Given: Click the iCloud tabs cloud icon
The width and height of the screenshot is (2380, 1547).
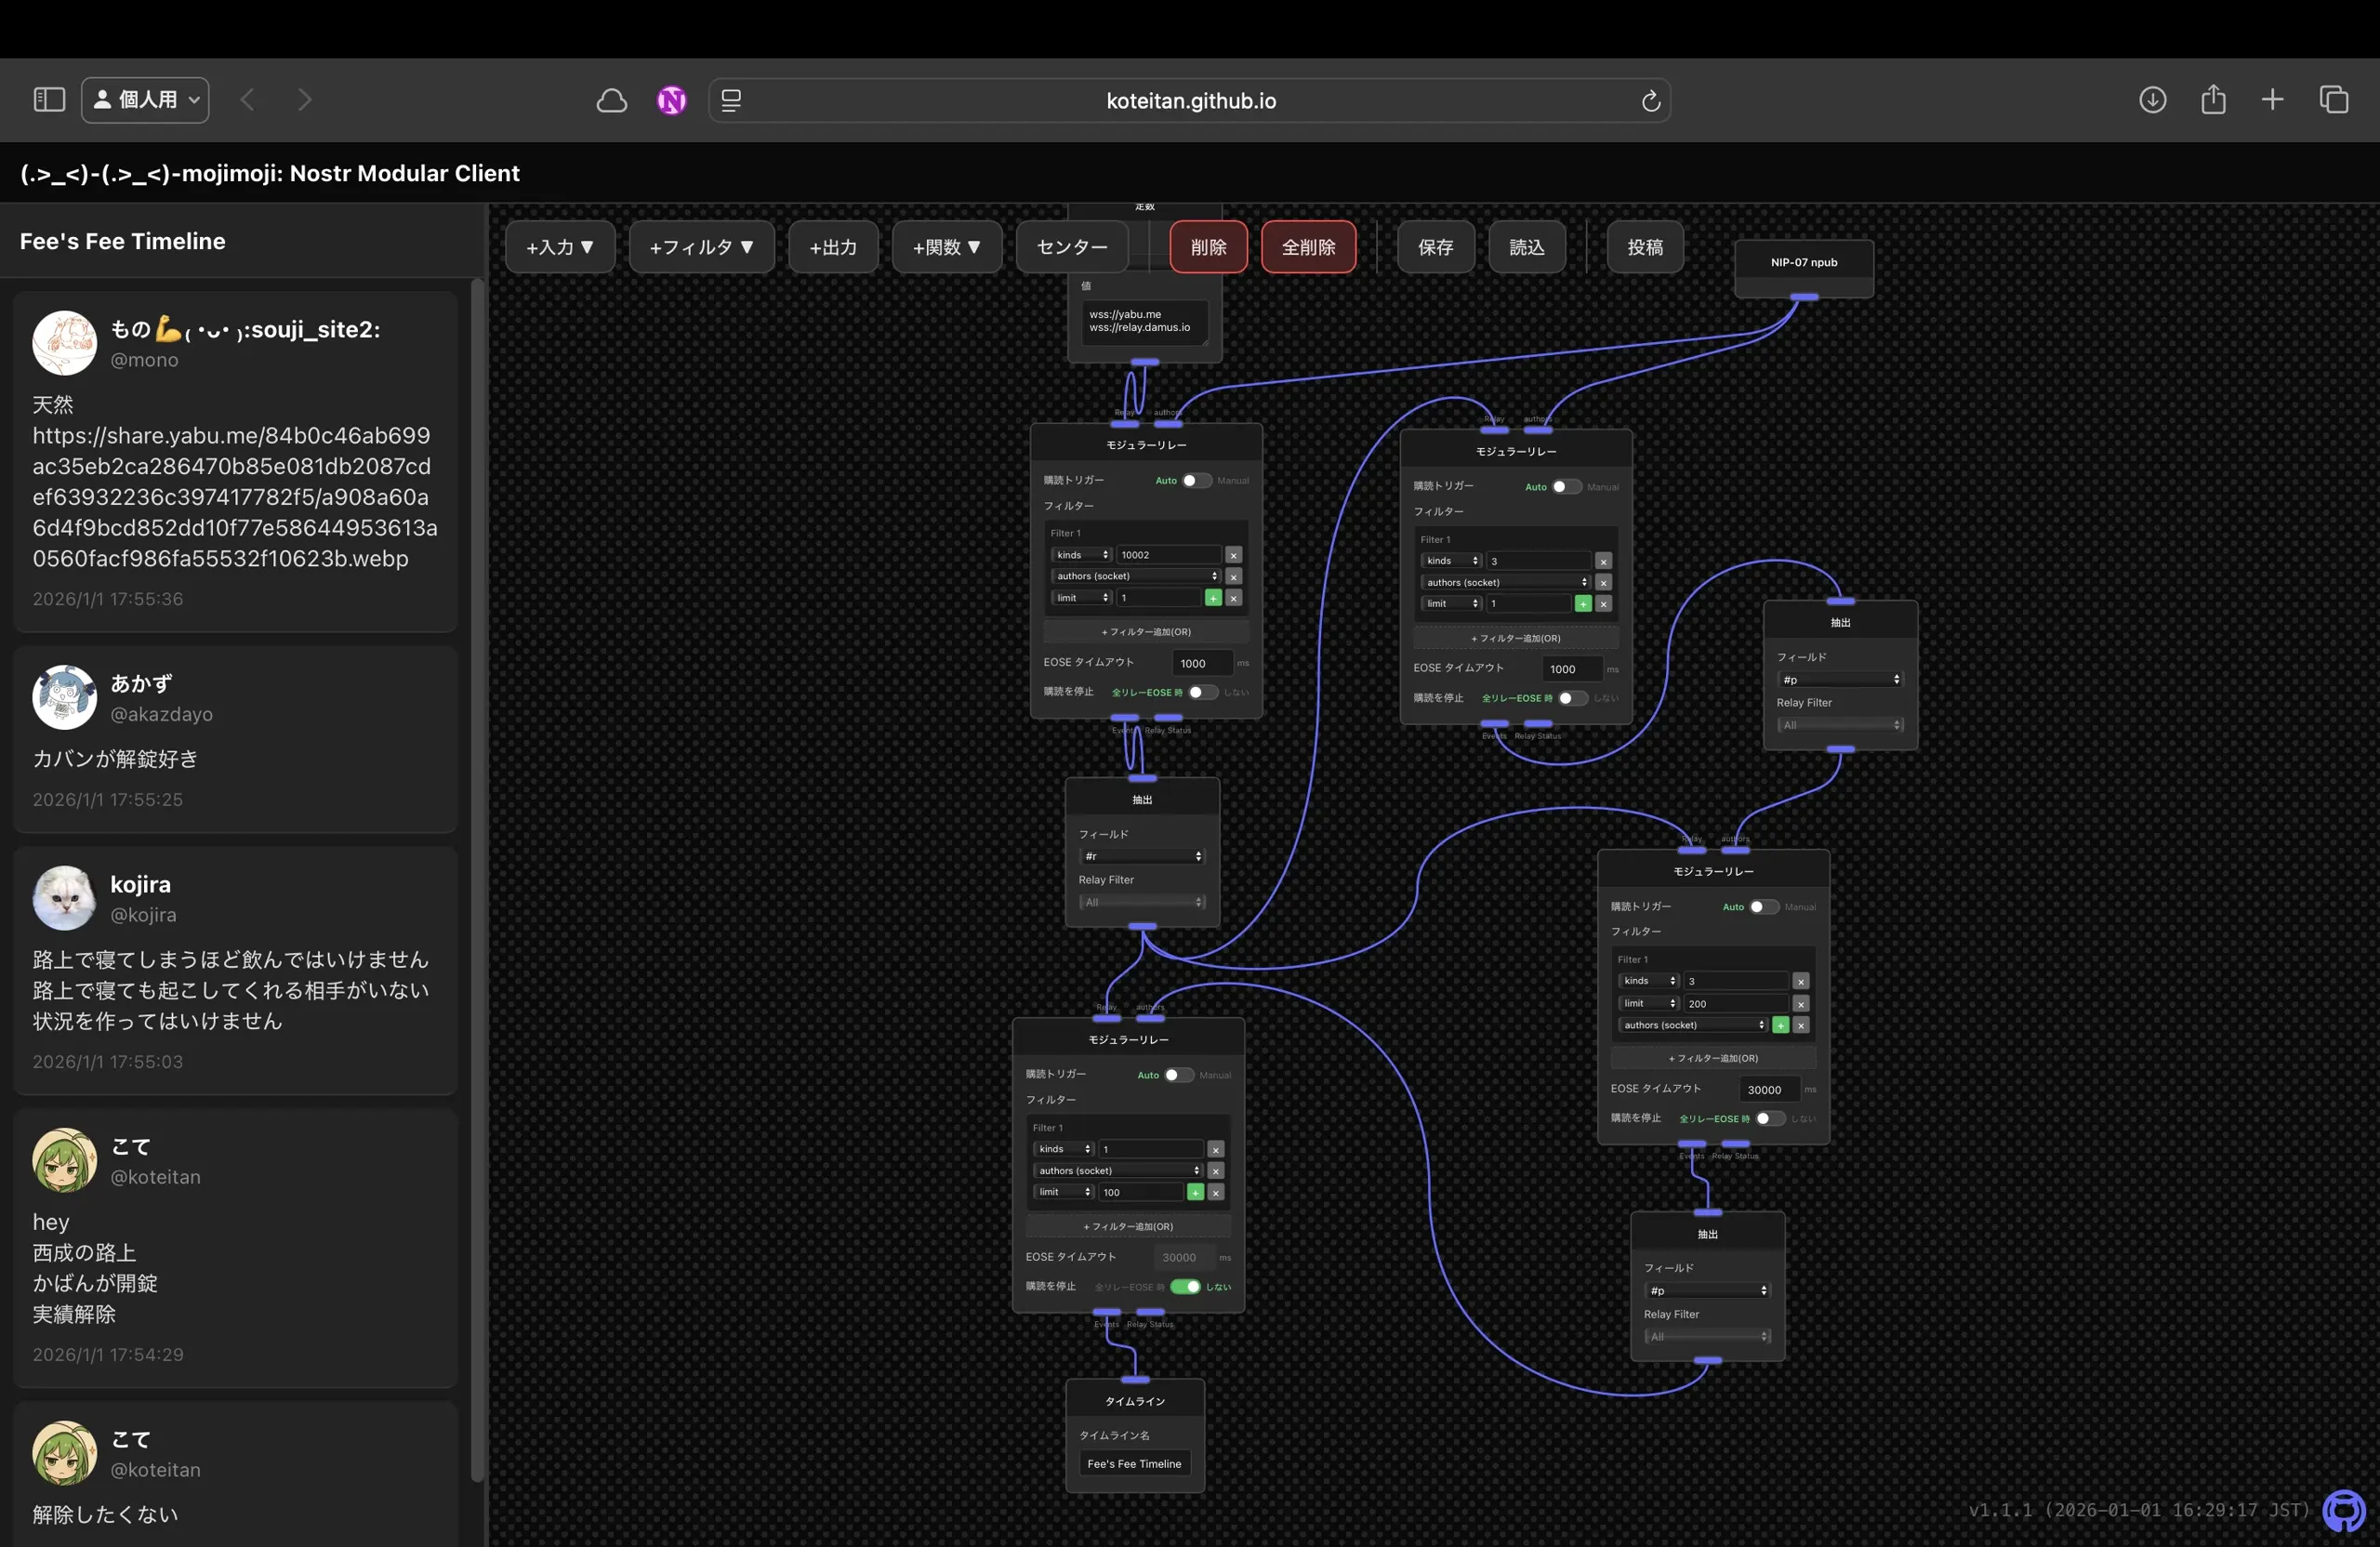Looking at the screenshot, I should (x=612, y=100).
